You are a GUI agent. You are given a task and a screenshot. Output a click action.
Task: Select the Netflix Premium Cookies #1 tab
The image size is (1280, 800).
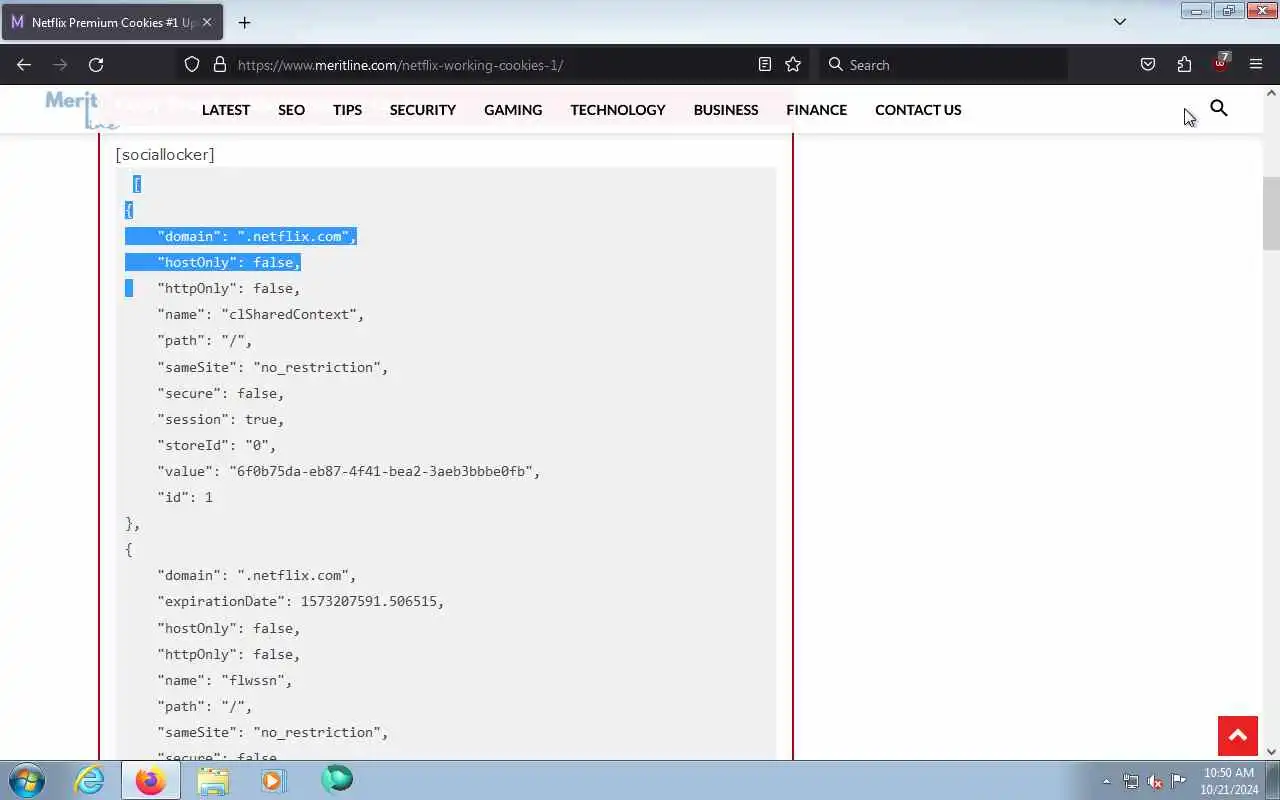[110, 22]
